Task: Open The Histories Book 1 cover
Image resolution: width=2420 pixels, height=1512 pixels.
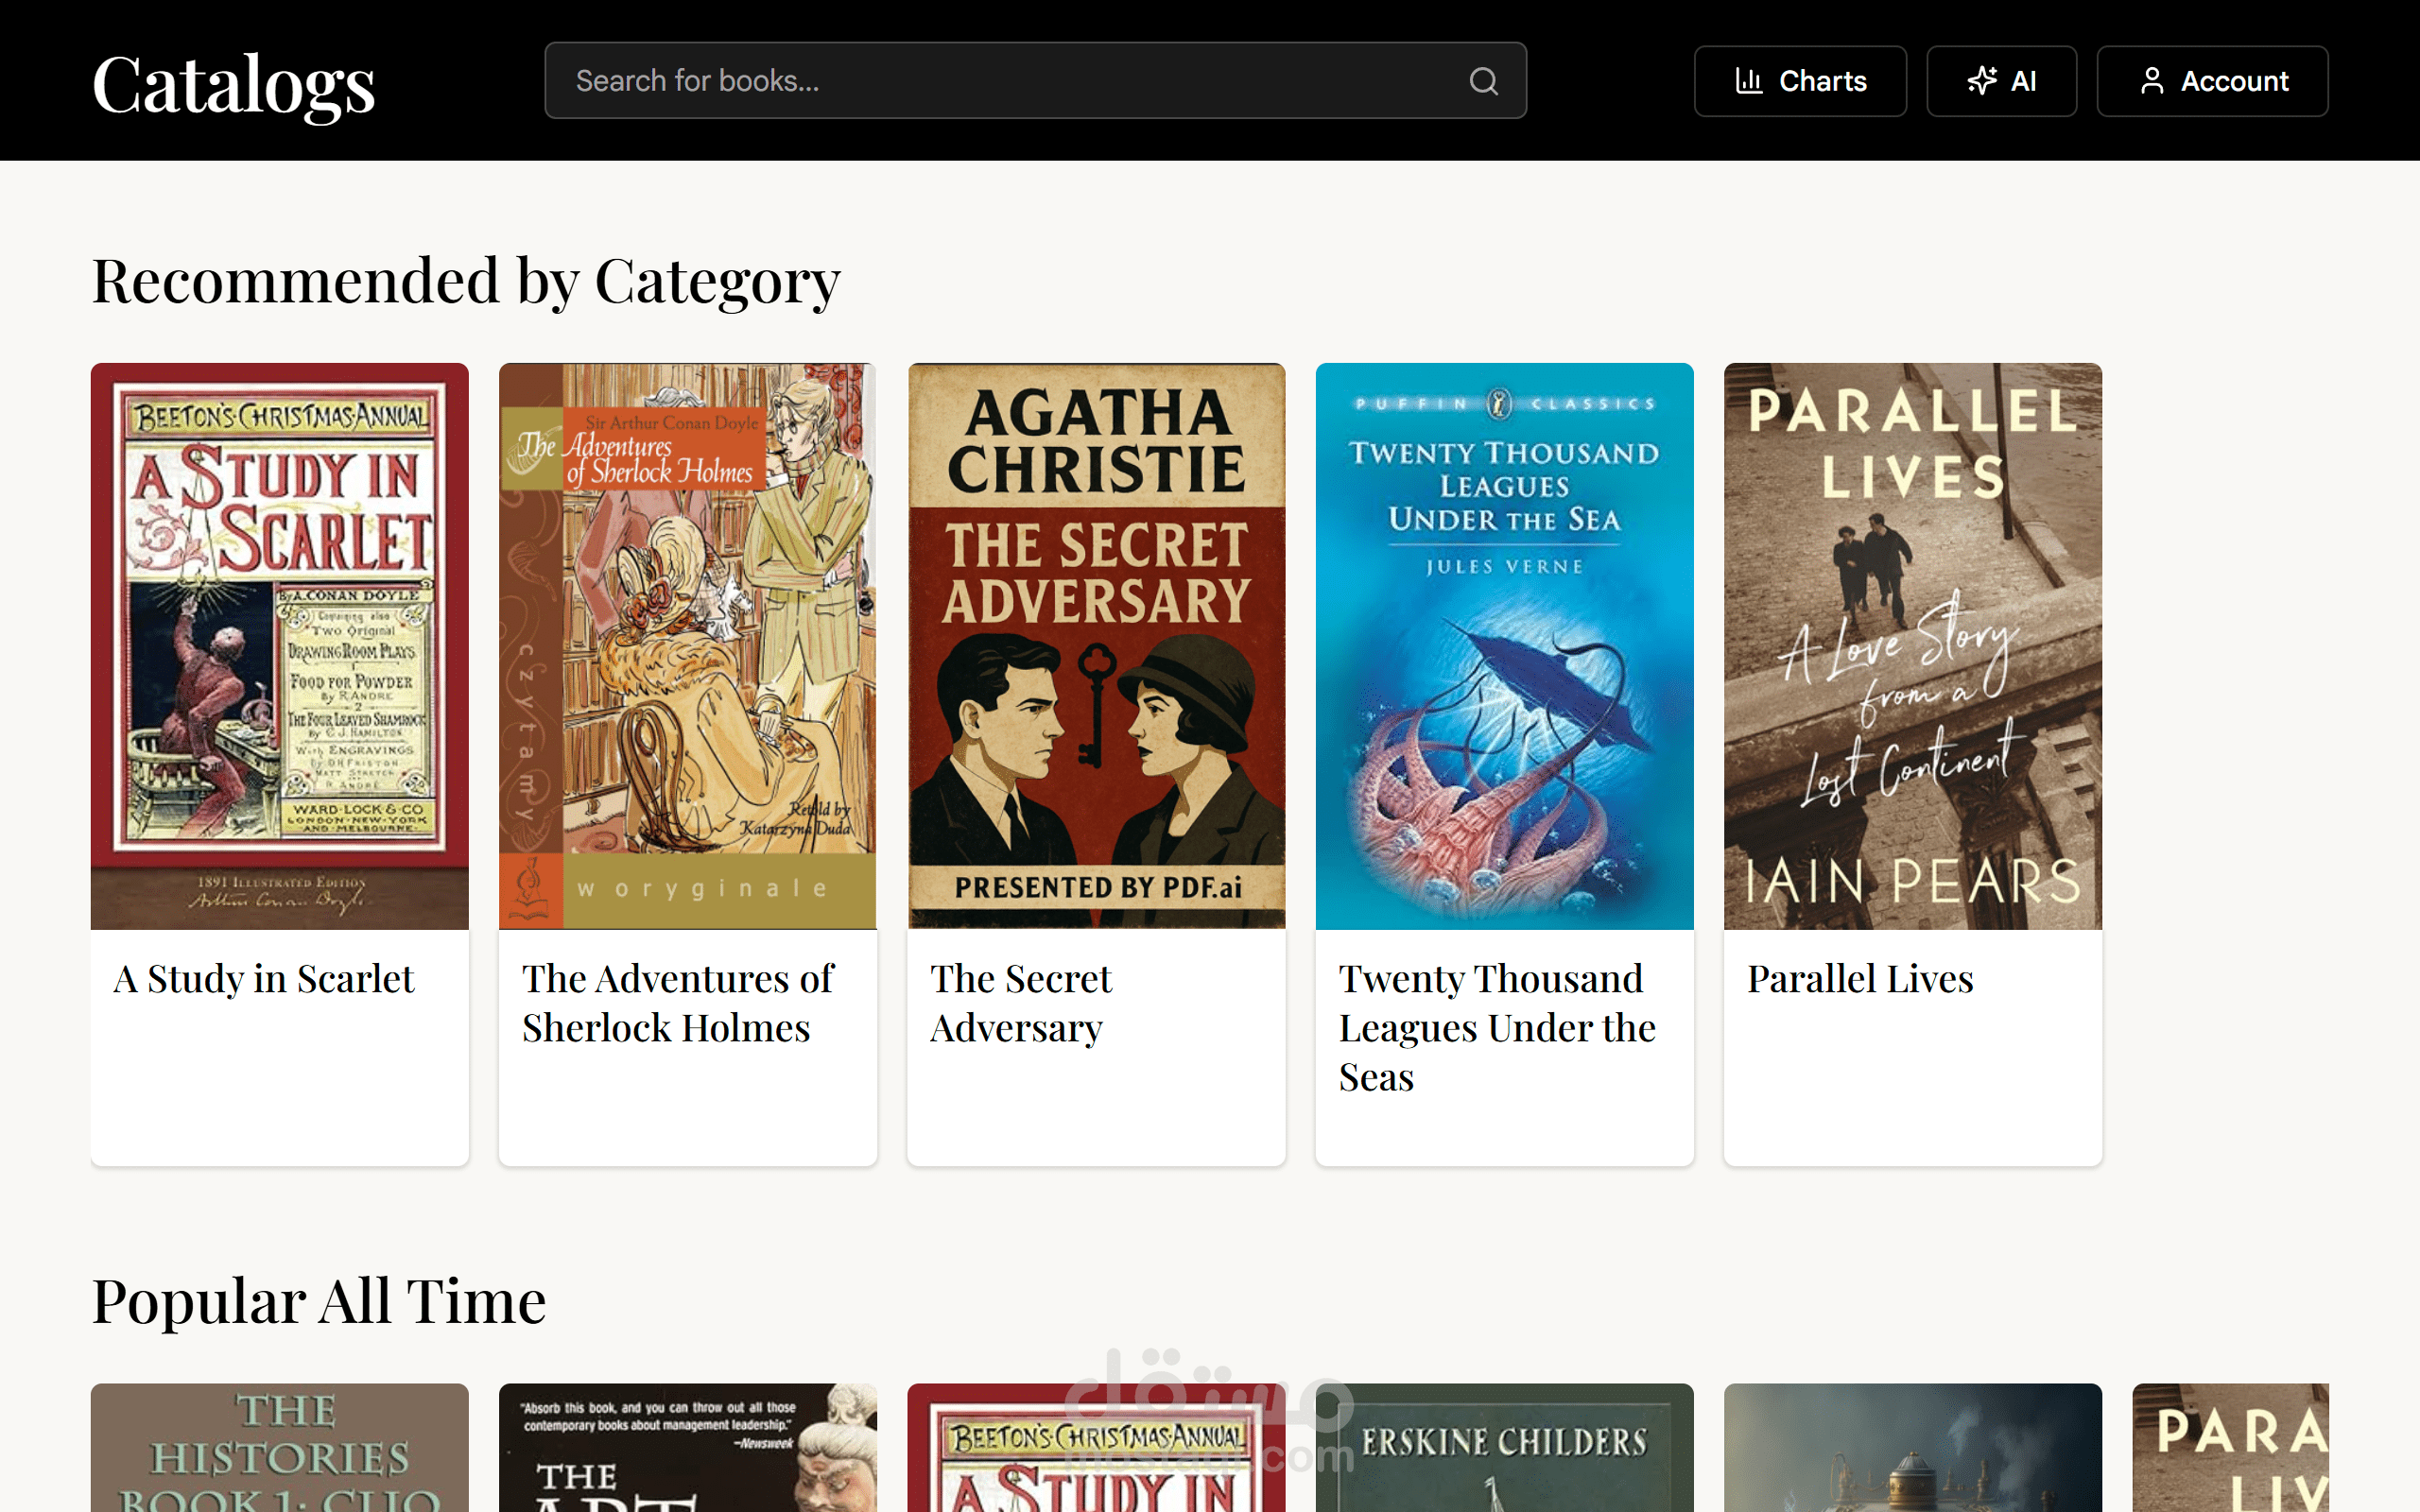Action: [280, 1448]
